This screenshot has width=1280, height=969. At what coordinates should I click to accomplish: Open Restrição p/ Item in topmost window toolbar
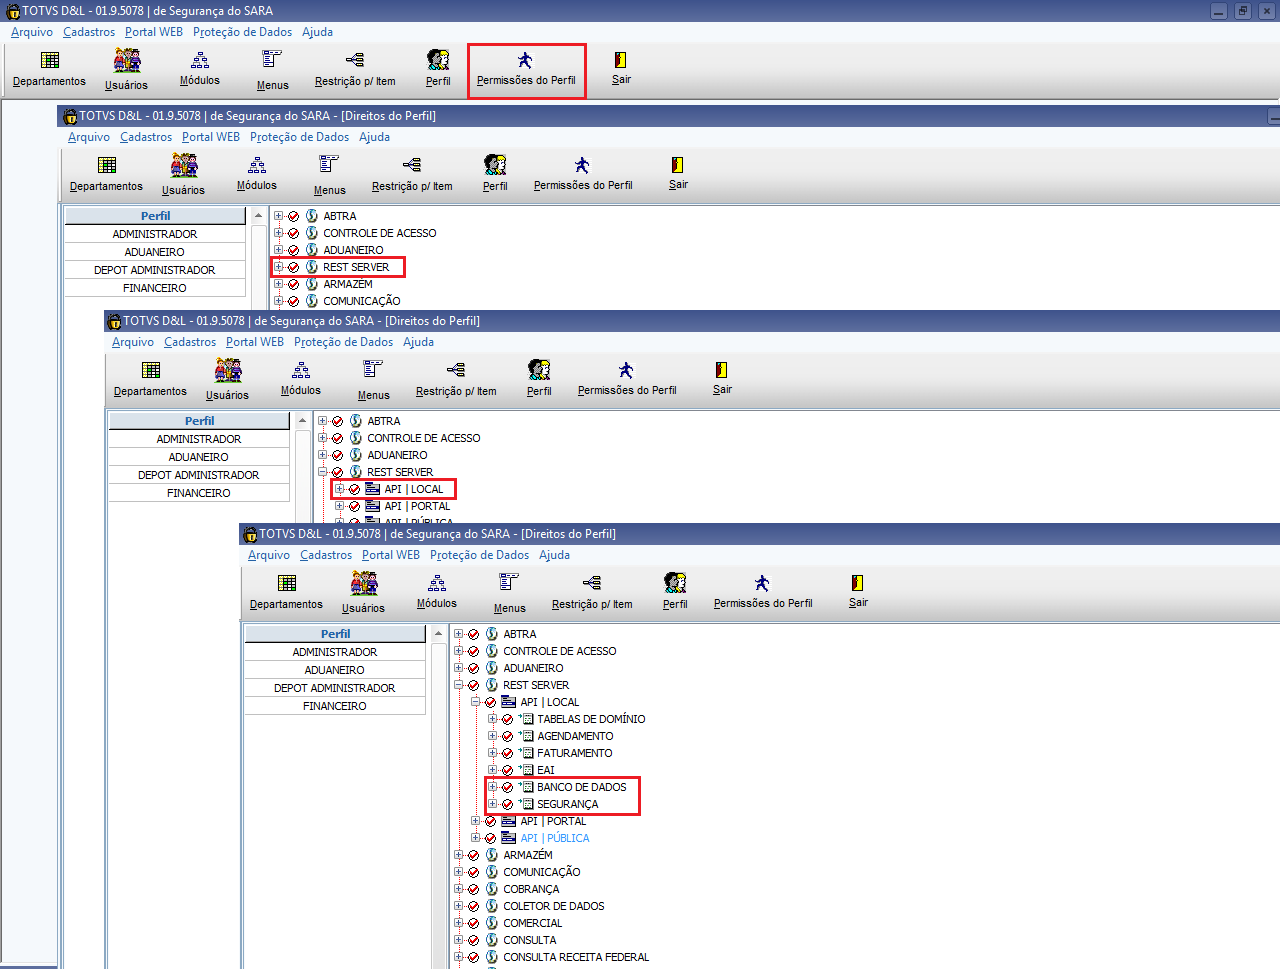[355, 69]
